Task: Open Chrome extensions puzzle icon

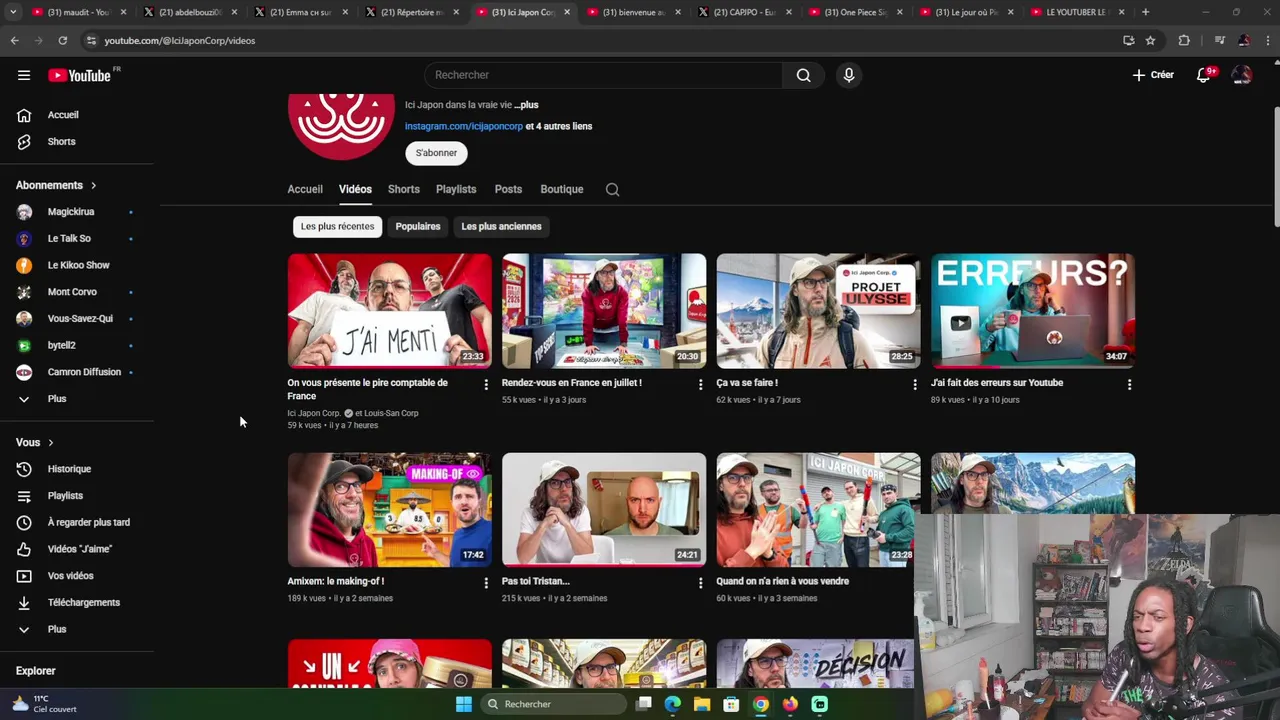Action: tap(1184, 40)
